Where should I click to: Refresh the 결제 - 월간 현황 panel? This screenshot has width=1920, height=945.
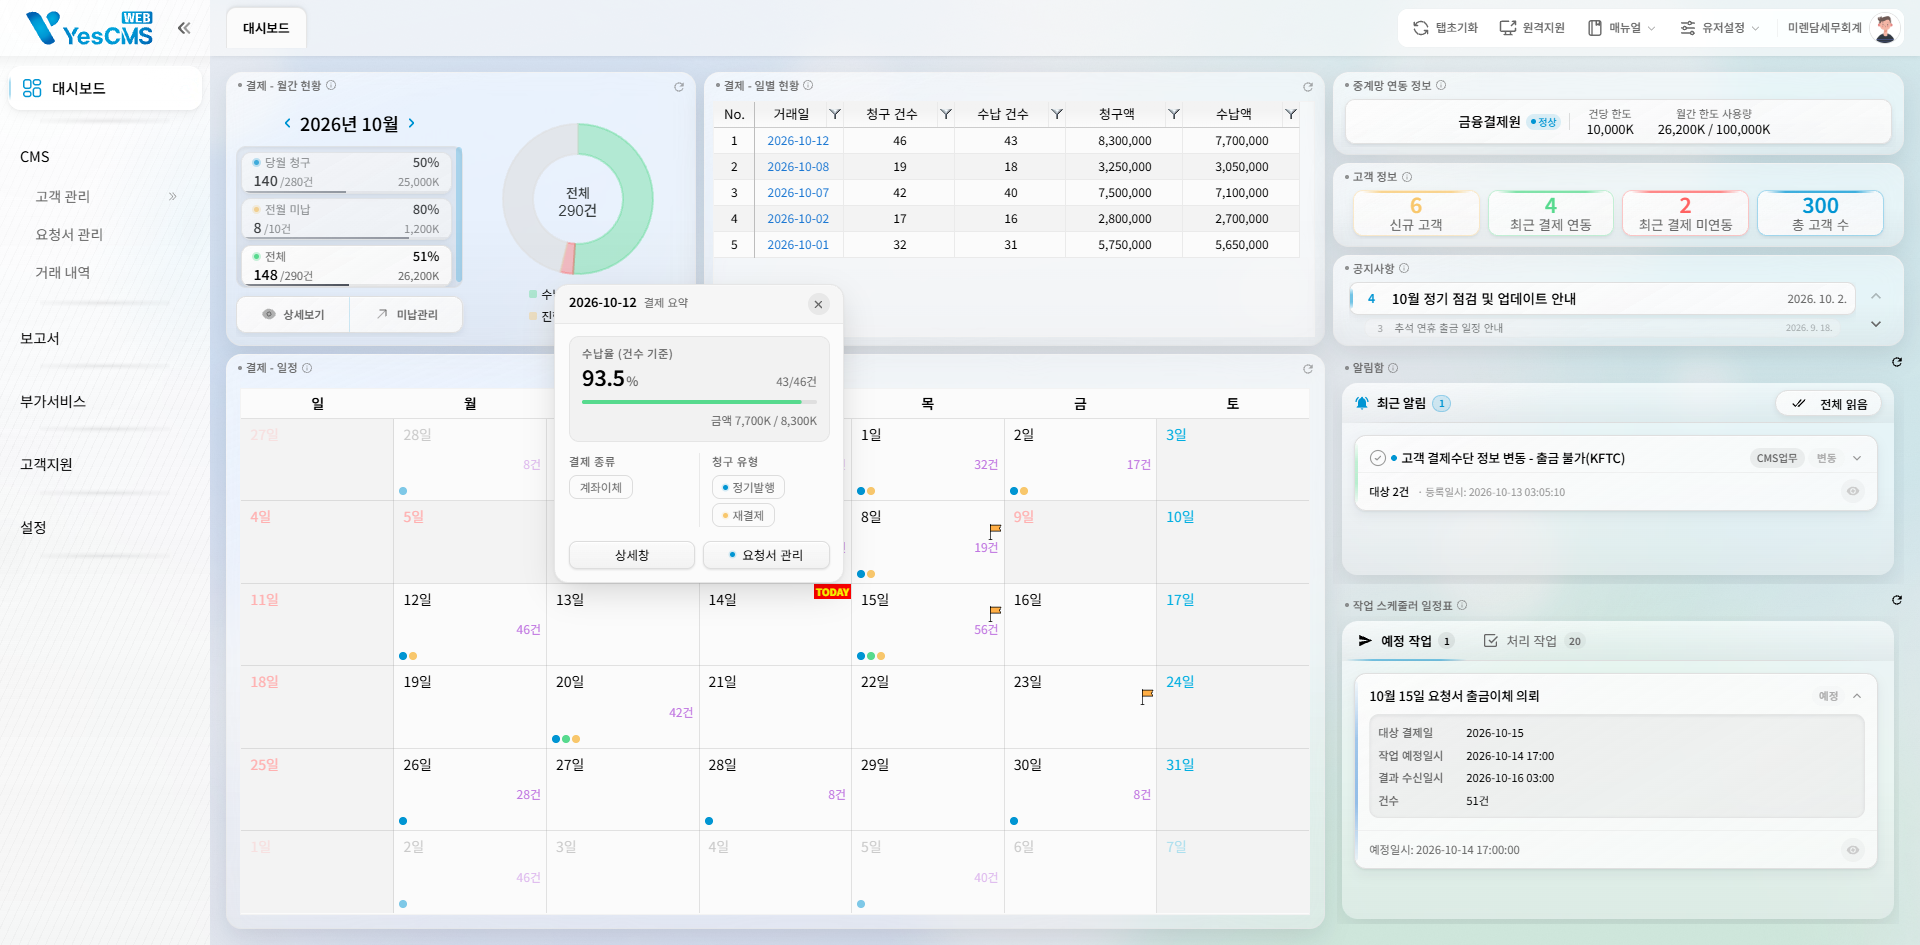click(x=679, y=87)
